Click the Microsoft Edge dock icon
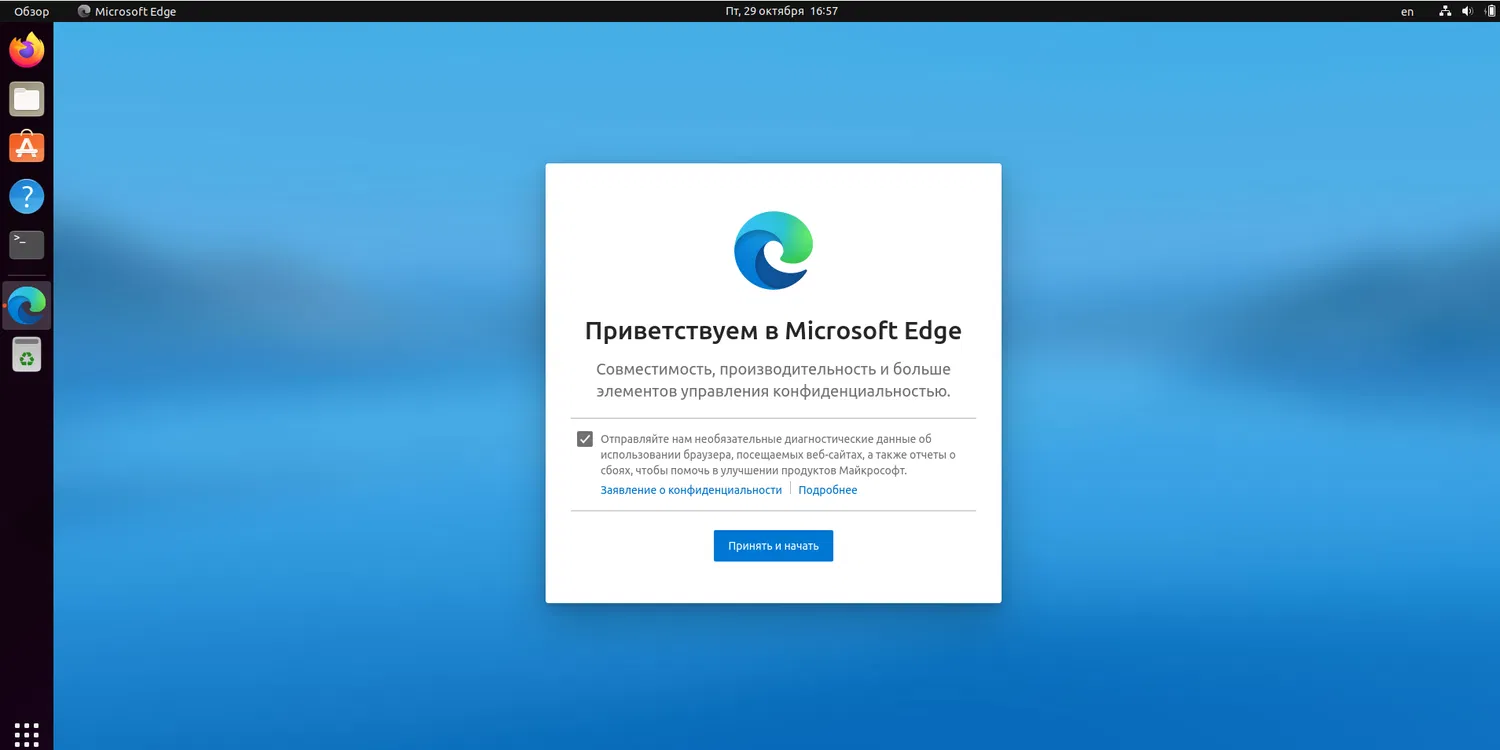This screenshot has height=750, width=1500. tap(27, 306)
